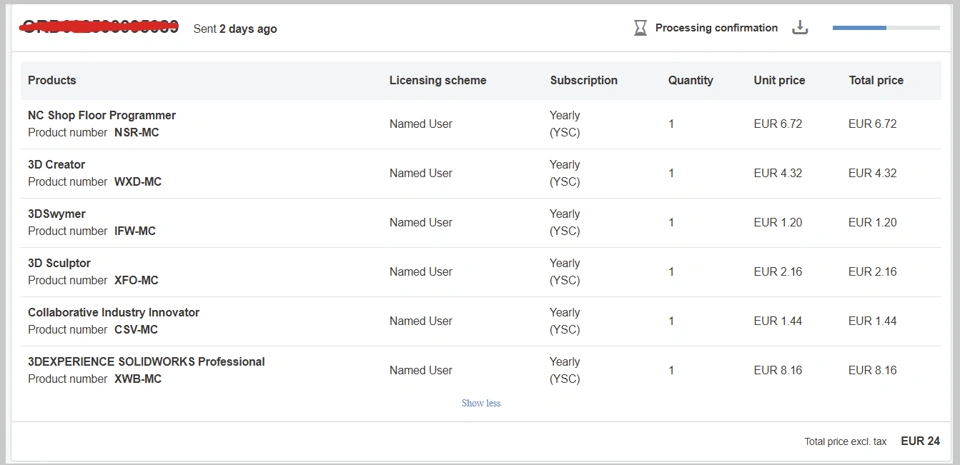The width and height of the screenshot is (960, 465).
Task: Collapse the list with Show less
Action: click(481, 403)
